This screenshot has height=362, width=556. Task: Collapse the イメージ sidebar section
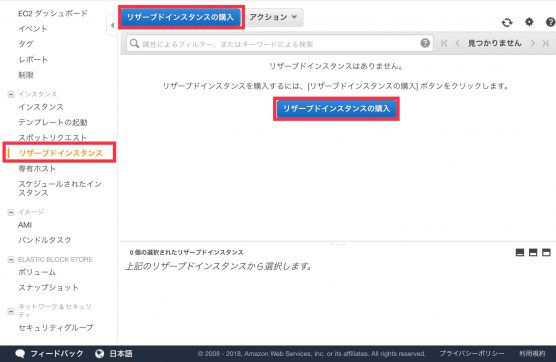(11, 212)
